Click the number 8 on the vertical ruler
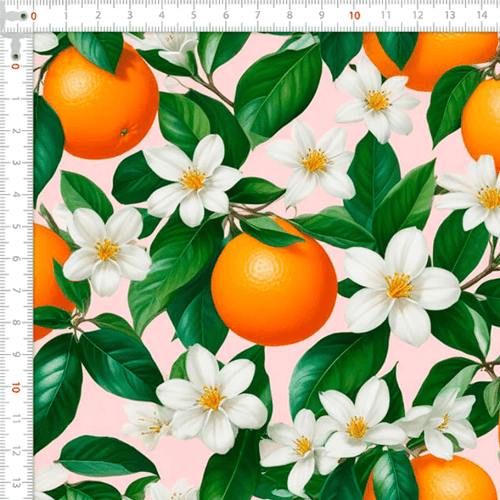Screen dimensions: 500x500 click(16, 323)
